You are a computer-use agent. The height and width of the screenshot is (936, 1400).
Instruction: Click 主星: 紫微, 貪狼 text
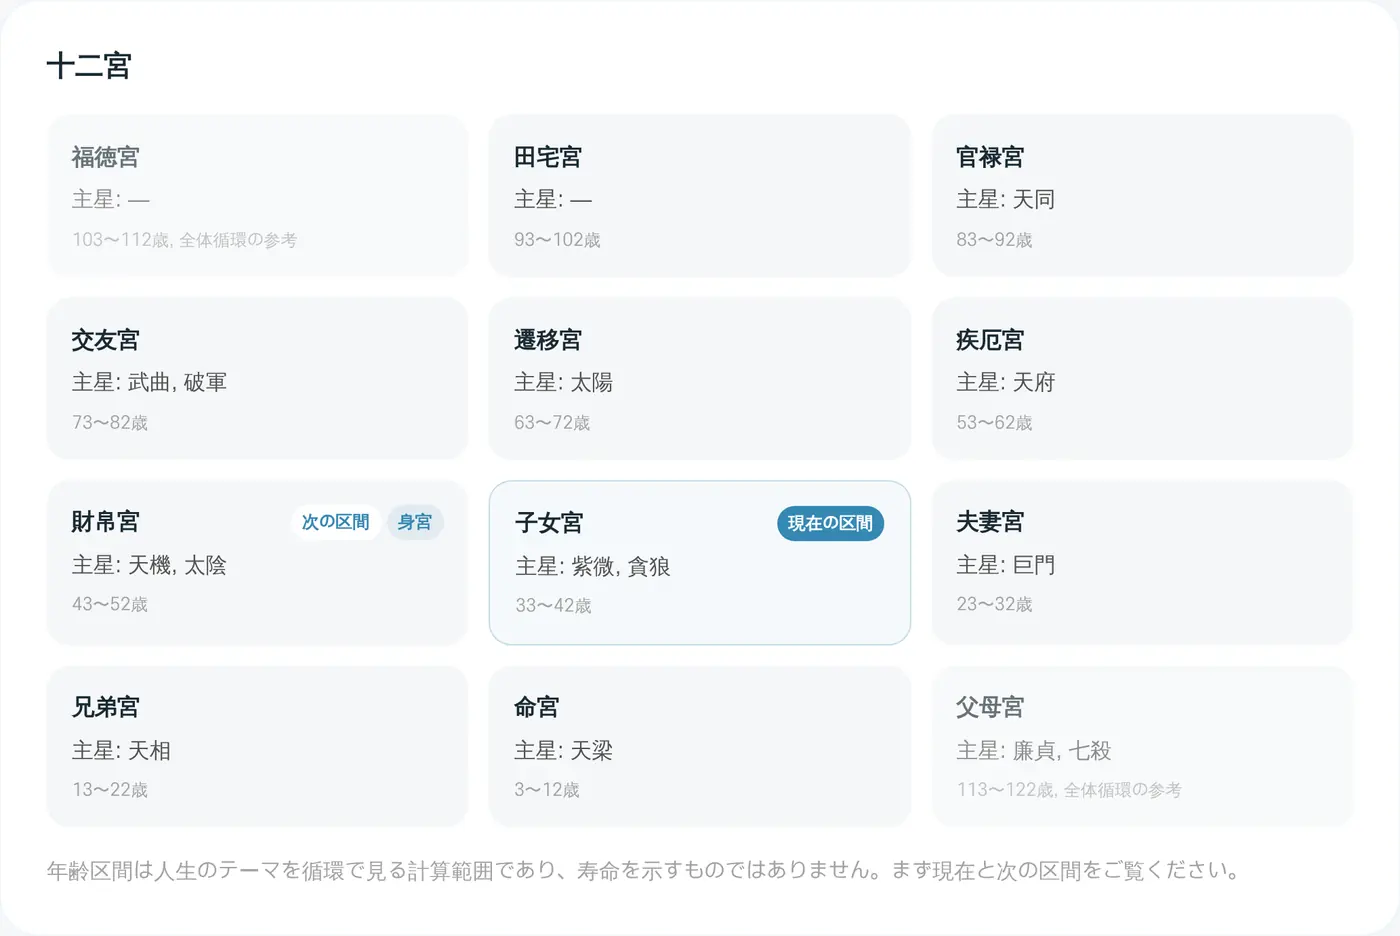593,566
